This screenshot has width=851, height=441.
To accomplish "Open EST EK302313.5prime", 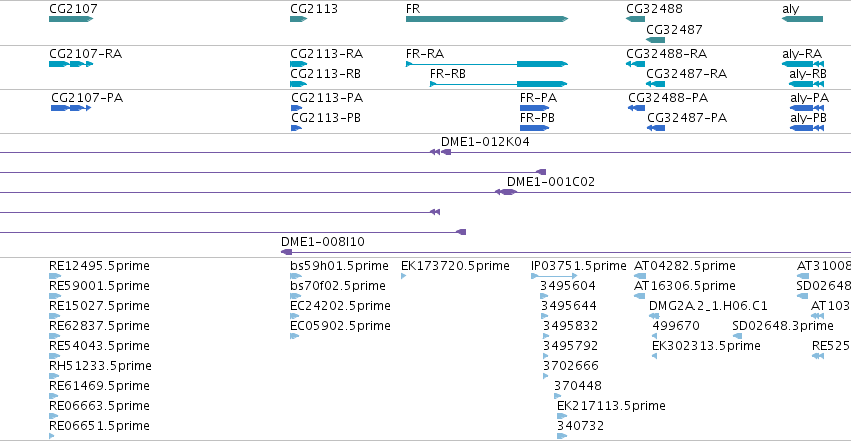I will (x=655, y=356).
